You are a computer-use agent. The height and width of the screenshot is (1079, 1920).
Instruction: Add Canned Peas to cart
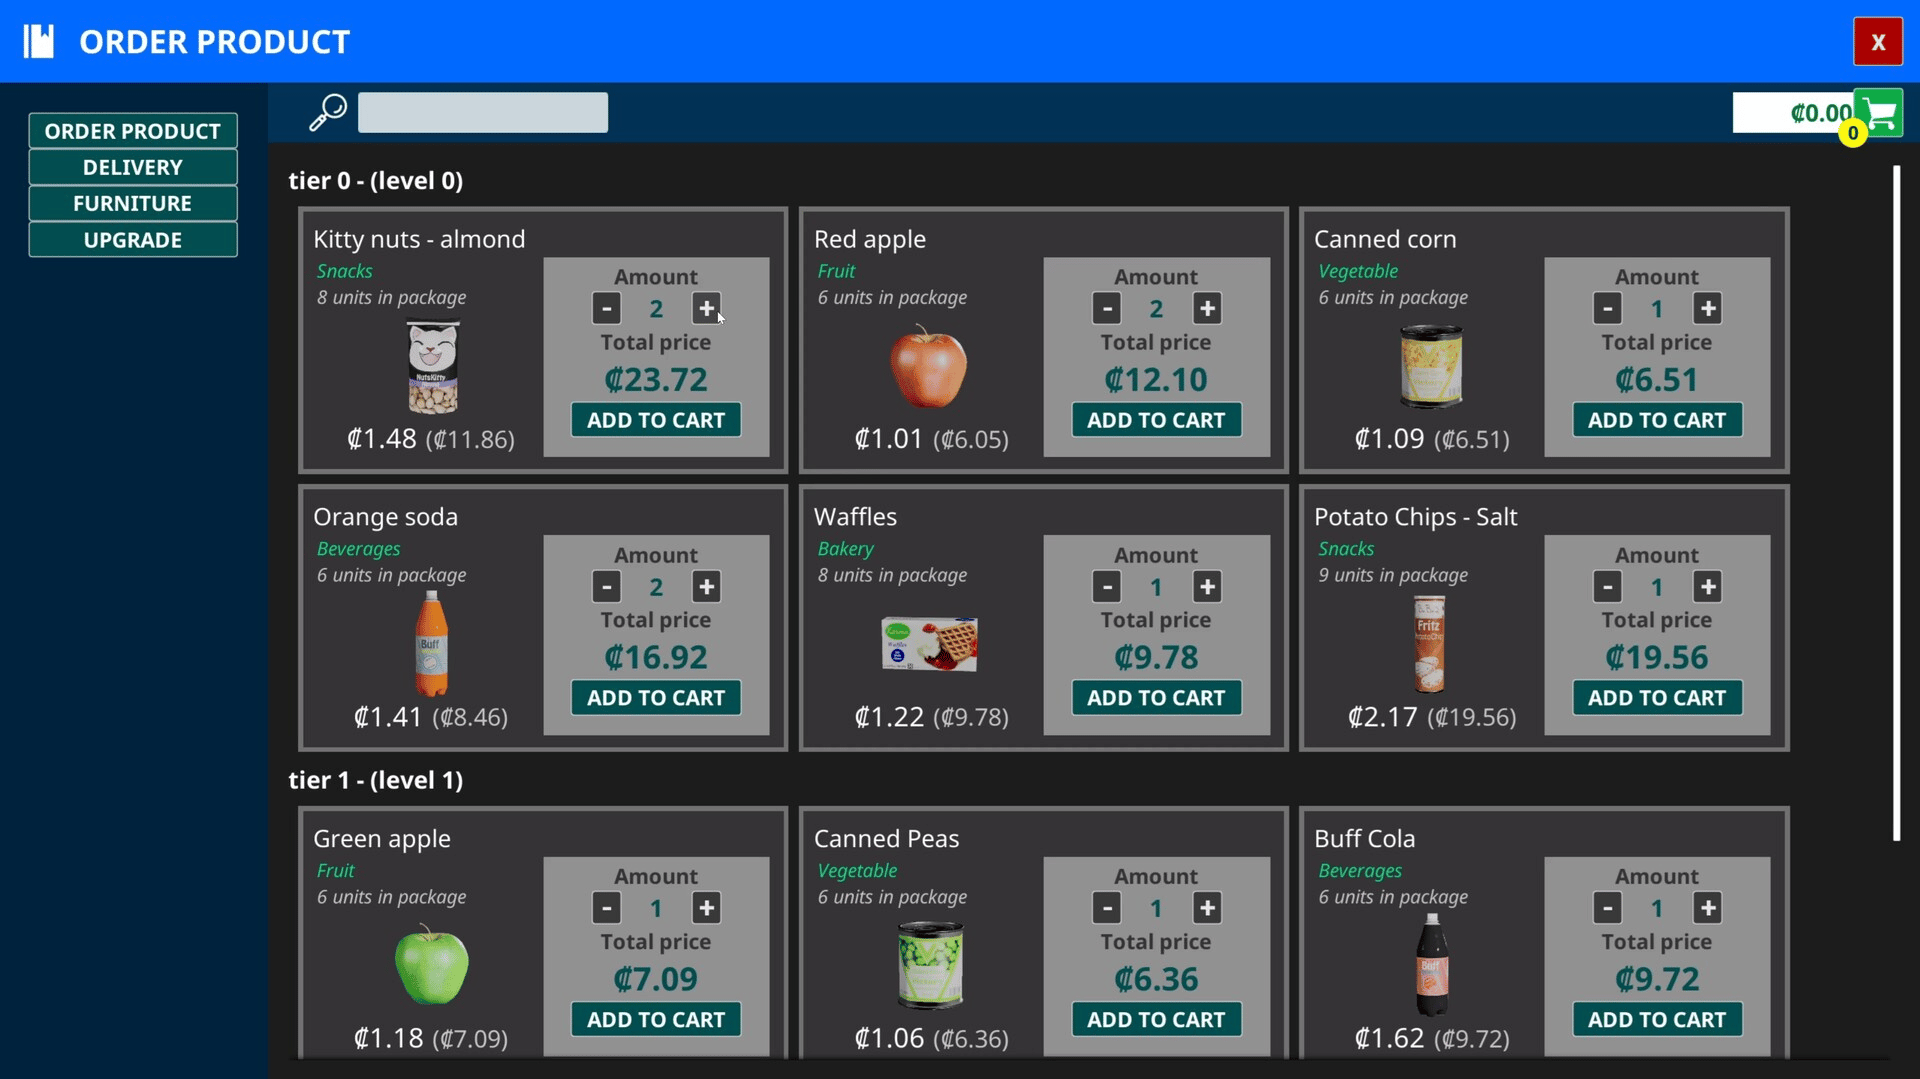pyautogui.click(x=1156, y=1020)
